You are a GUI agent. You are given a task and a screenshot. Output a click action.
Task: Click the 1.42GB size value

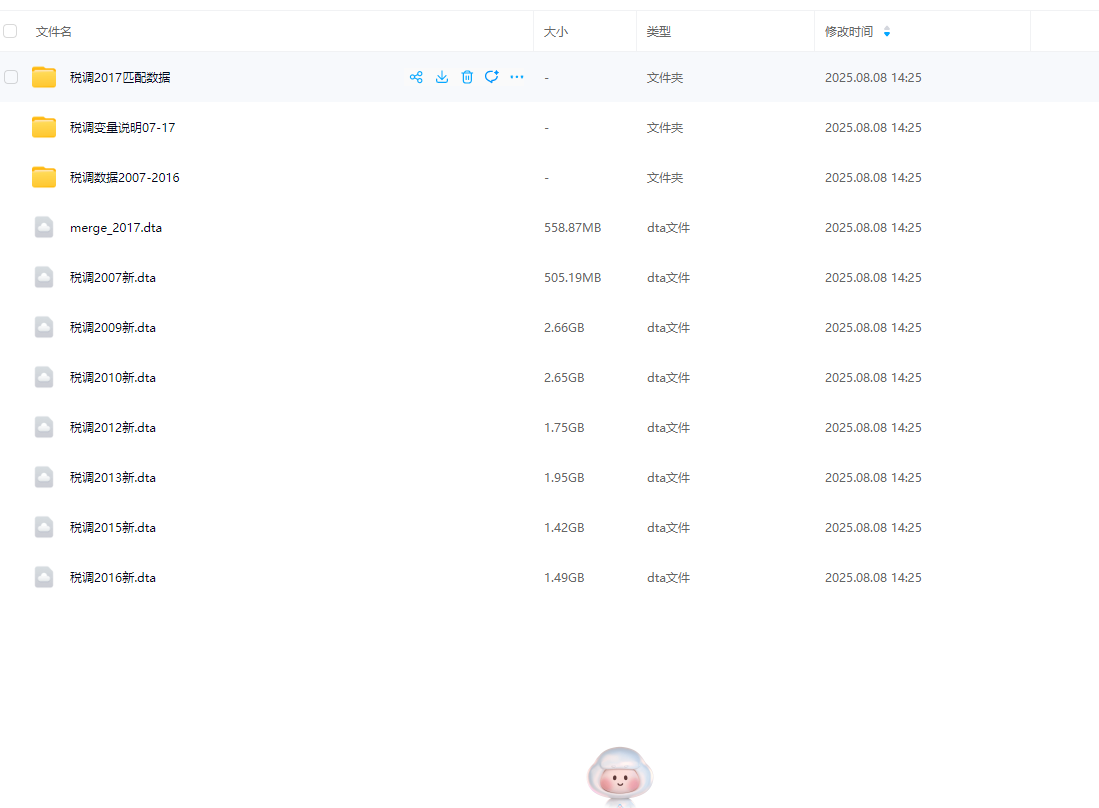[564, 528]
